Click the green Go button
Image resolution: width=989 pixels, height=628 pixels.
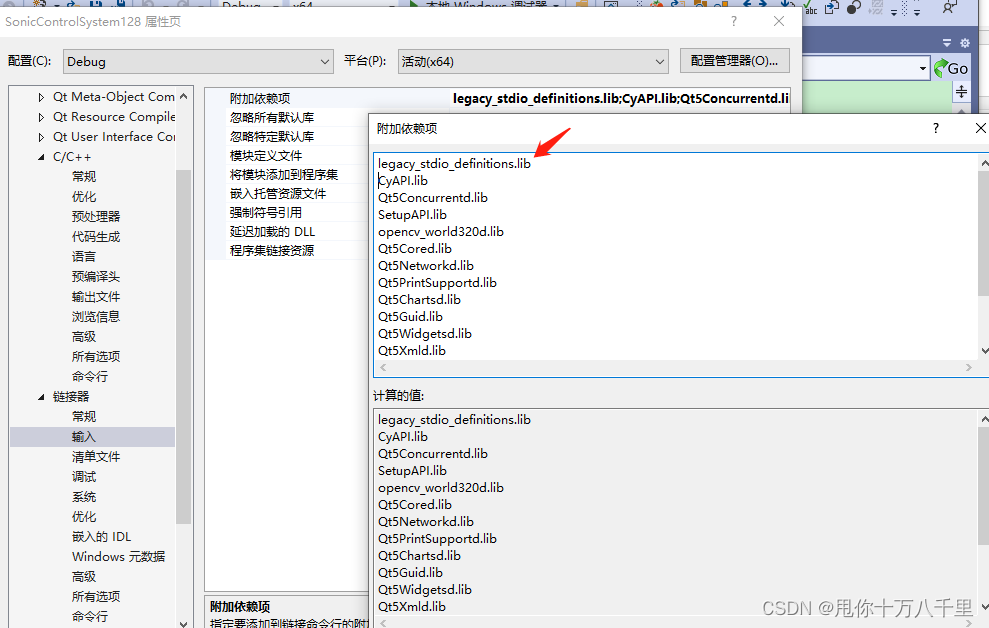coord(951,68)
